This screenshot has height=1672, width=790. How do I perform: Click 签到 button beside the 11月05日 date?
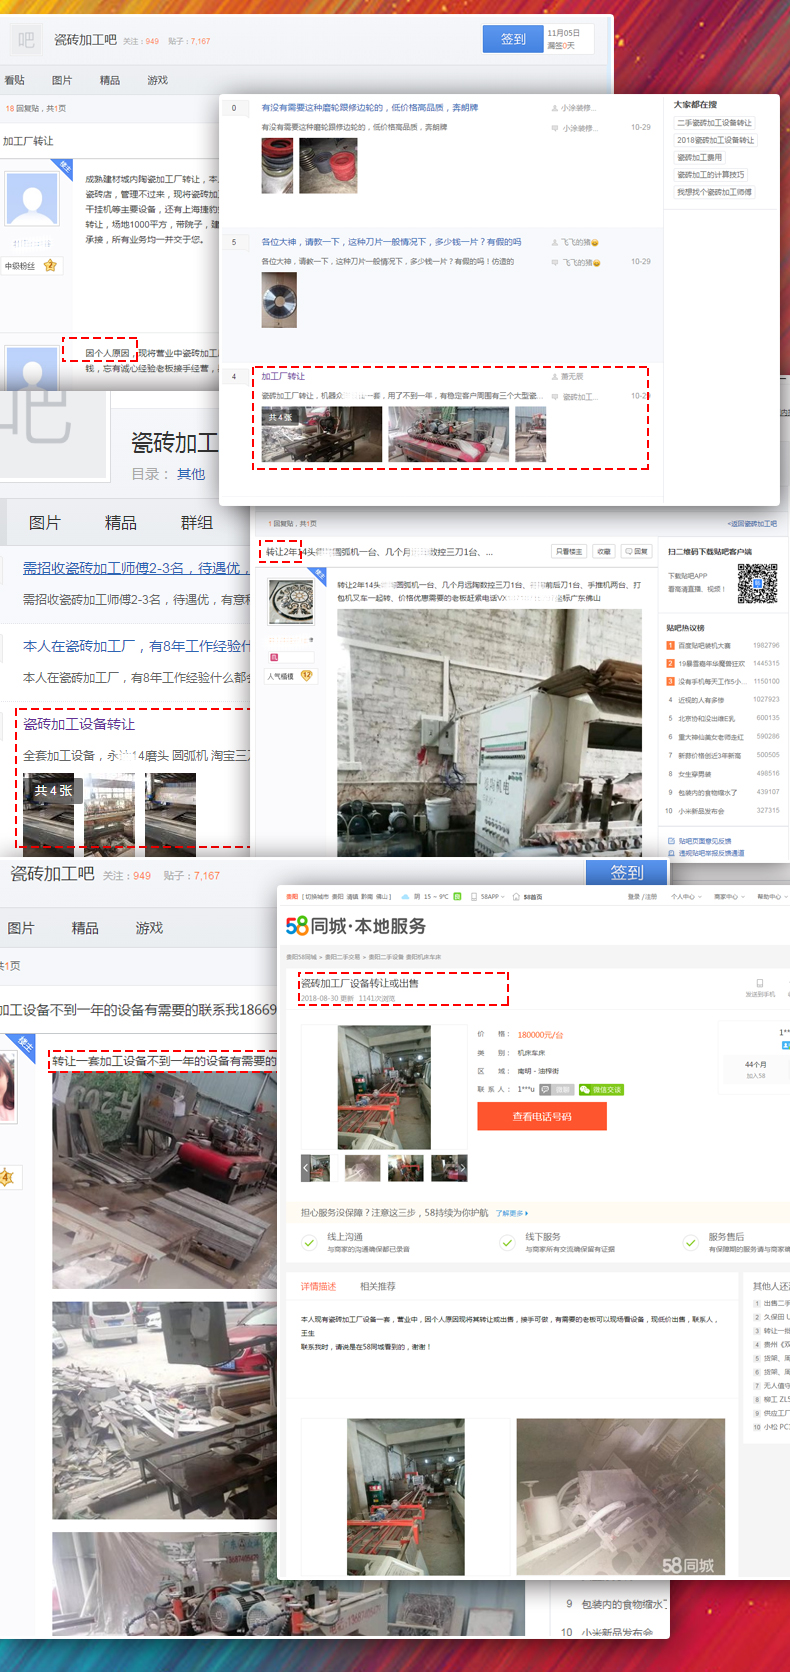513,39
